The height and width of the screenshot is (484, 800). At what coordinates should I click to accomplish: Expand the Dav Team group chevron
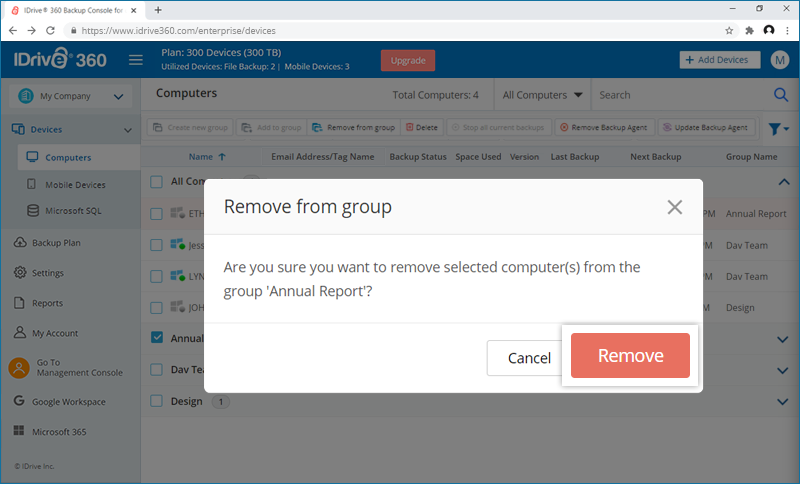(783, 371)
